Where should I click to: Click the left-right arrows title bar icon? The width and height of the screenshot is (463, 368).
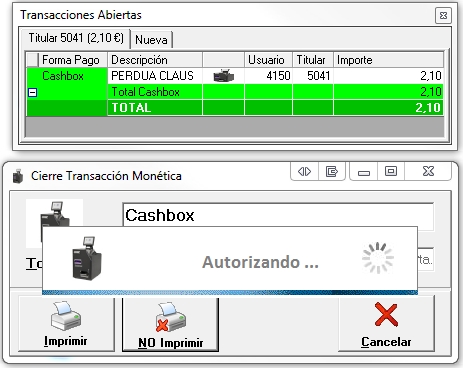(x=304, y=171)
